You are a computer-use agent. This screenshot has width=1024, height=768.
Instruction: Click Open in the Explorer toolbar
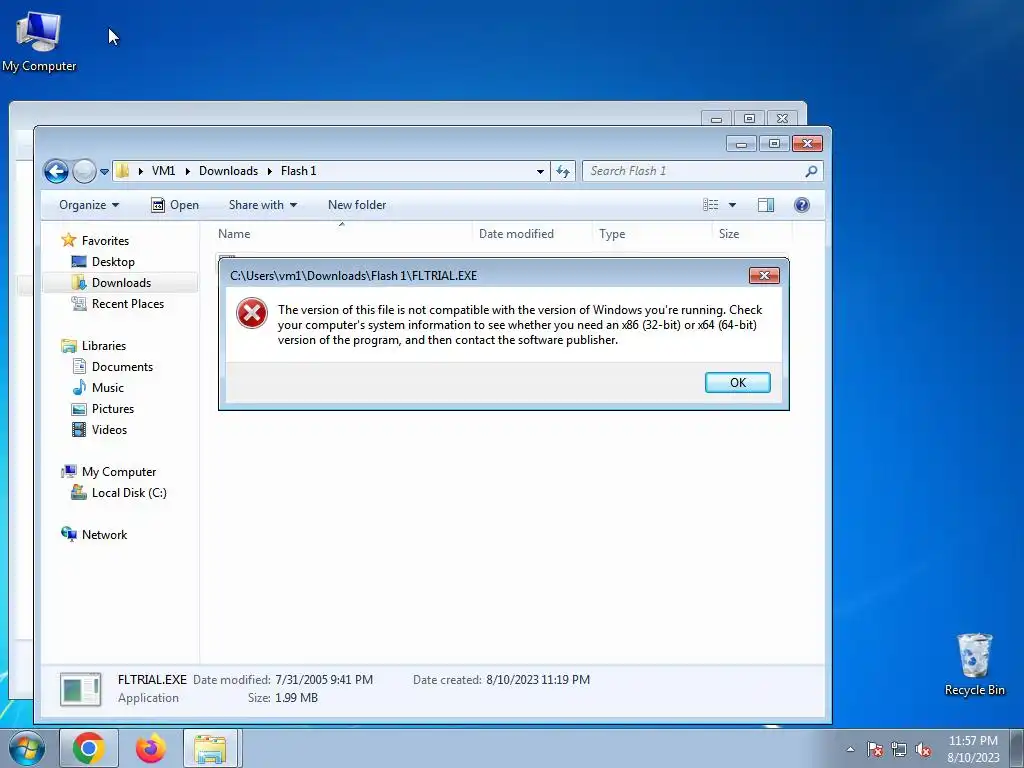tap(175, 205)
